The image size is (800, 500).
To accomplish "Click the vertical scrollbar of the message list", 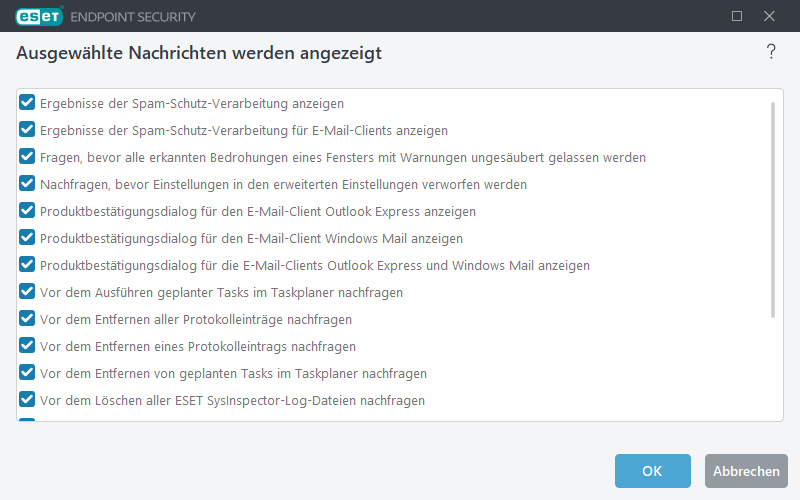I will pos(772,210).
